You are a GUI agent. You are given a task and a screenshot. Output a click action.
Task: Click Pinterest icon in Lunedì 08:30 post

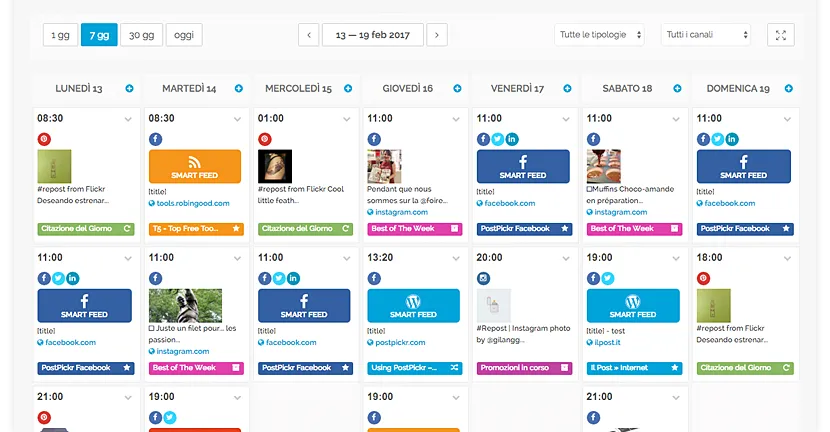(44, 139)
